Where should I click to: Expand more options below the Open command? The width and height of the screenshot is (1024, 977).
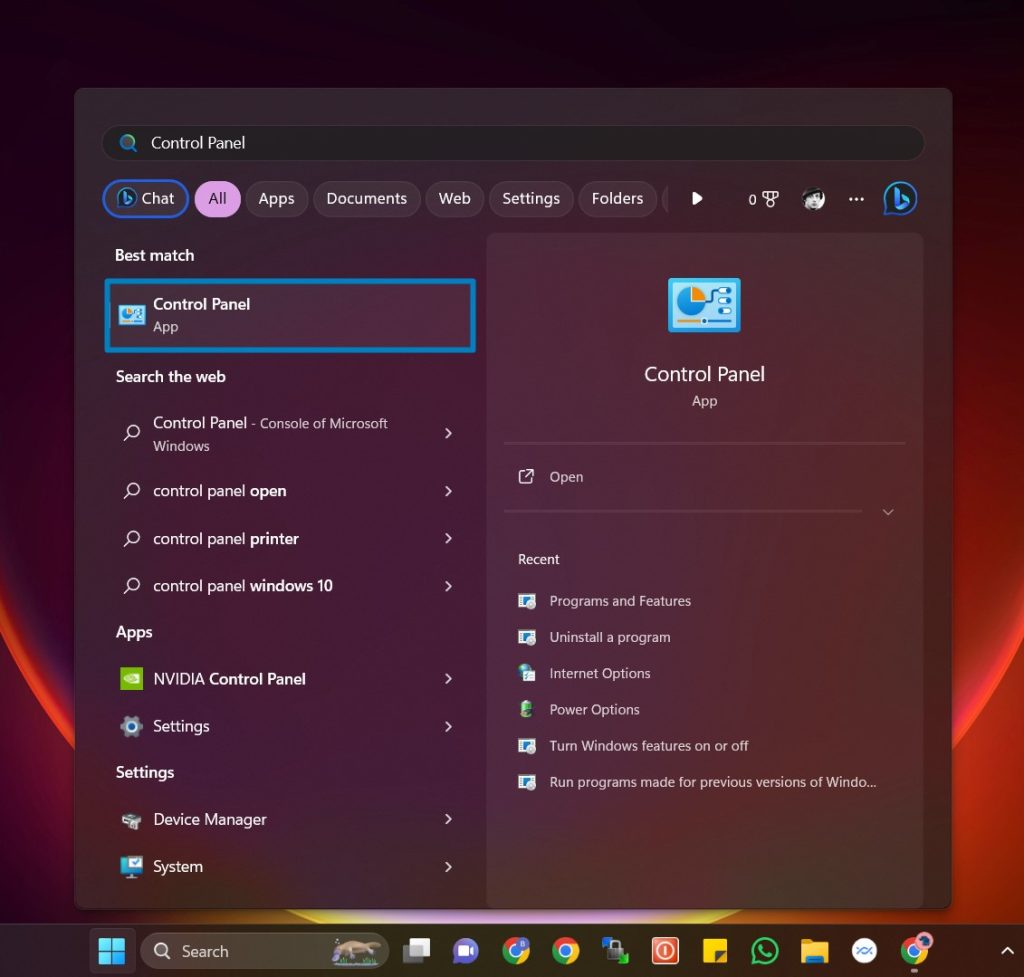point(887,511)
